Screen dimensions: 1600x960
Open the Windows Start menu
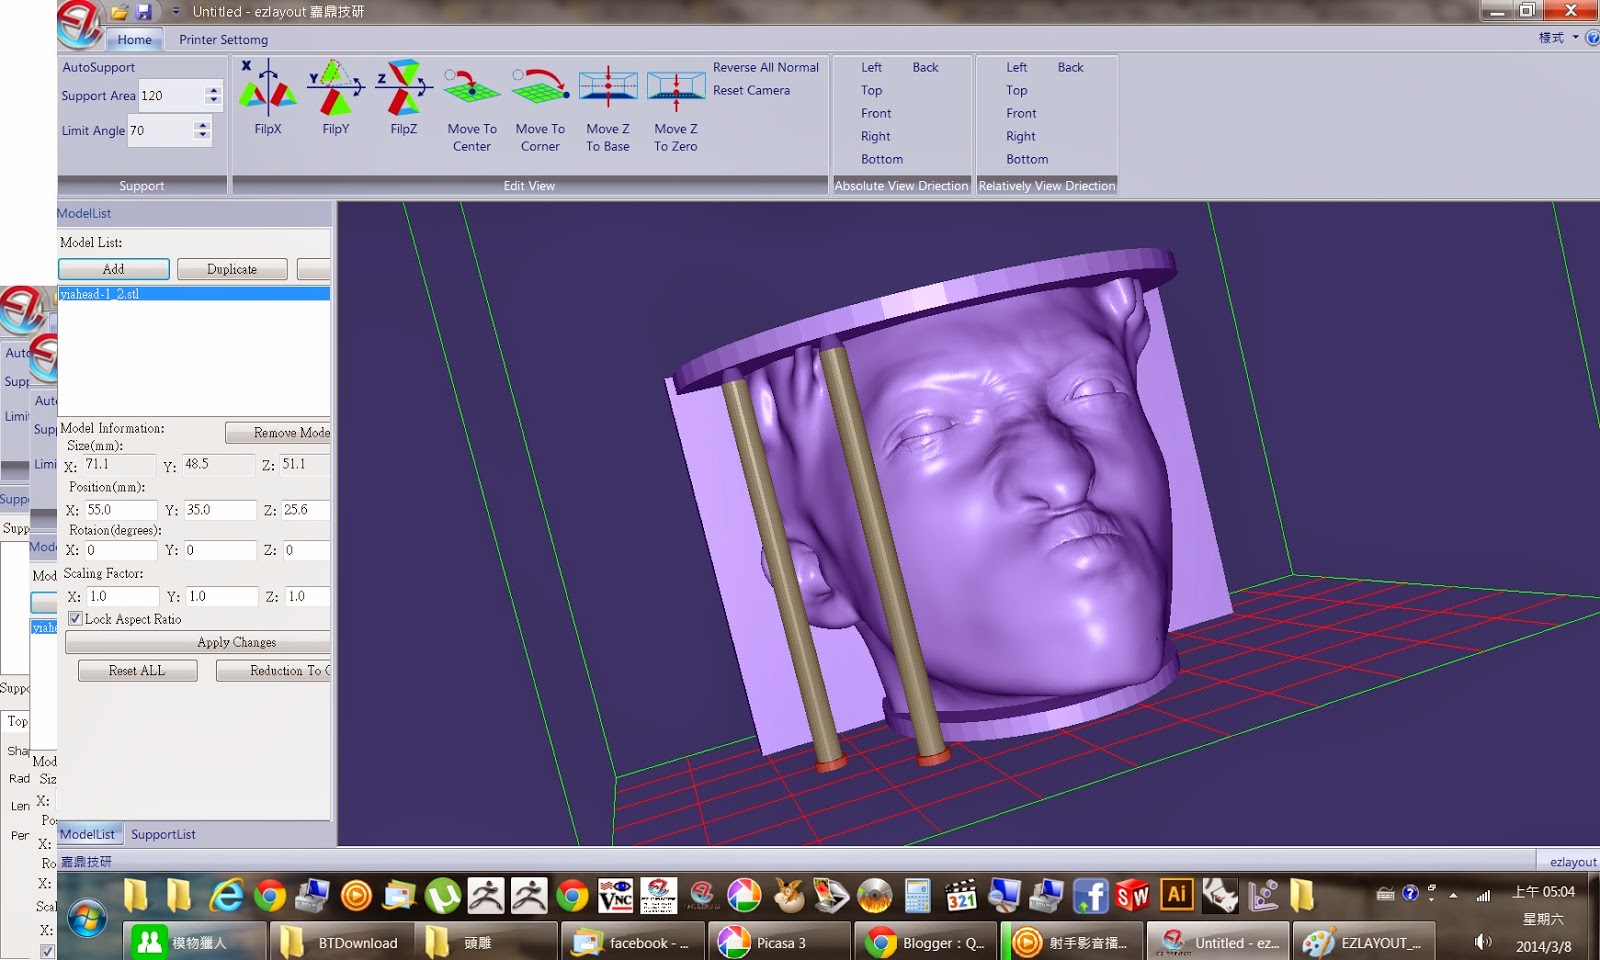88,918
